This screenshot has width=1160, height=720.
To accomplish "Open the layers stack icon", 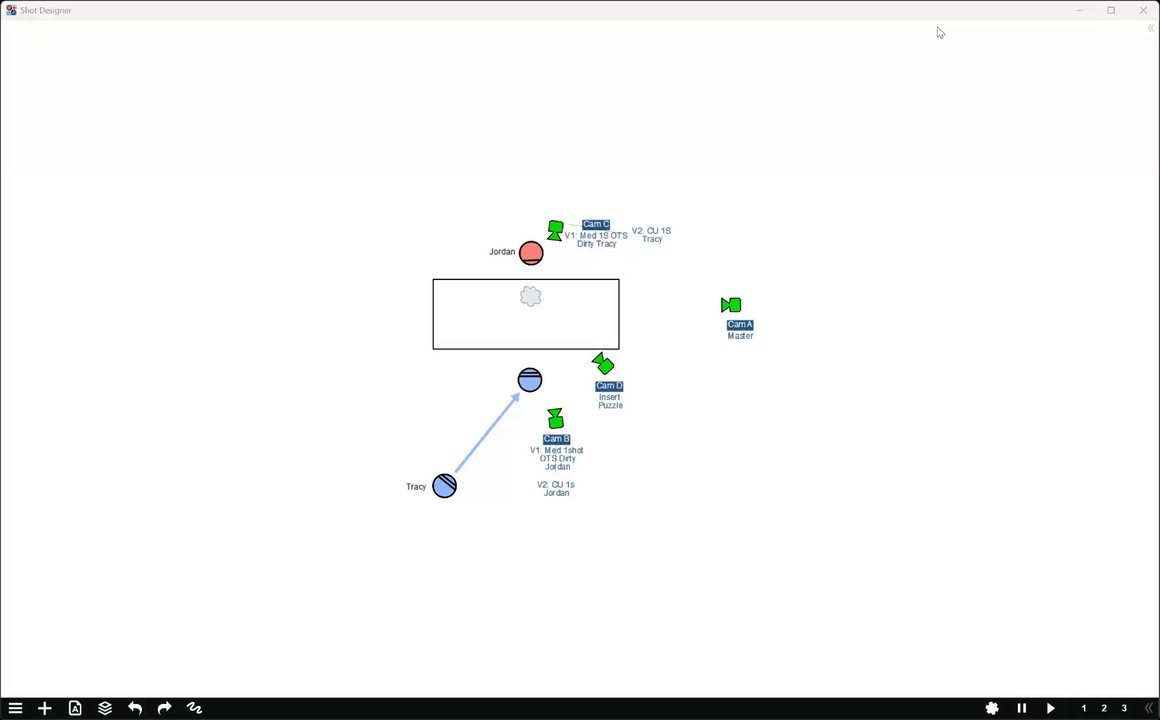I will [x=105, y=708].
